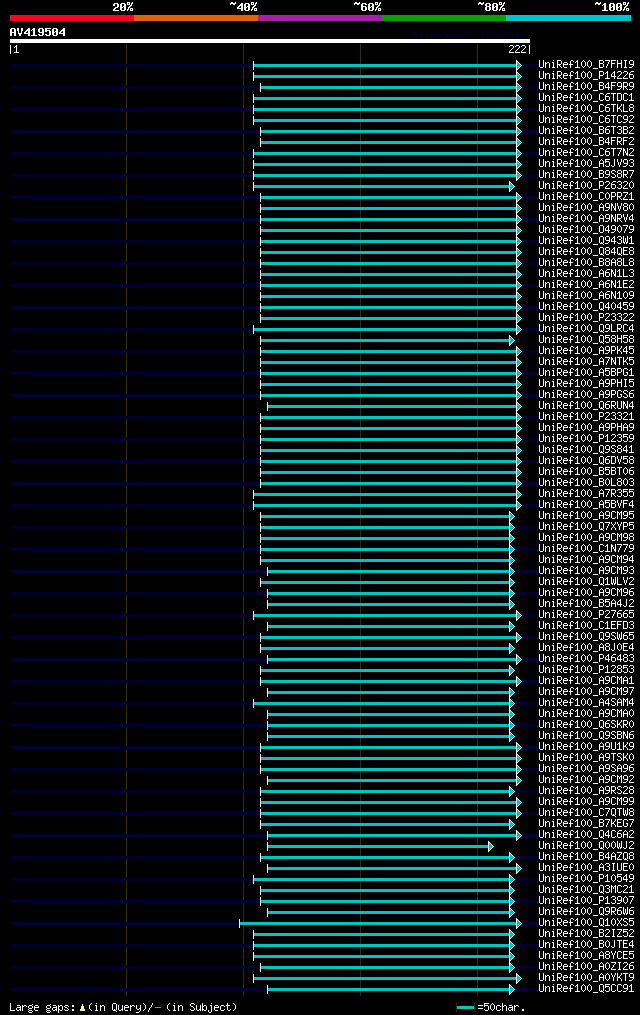Click the alignment bar for UniRef100_P26320
Viewport: 640px width, 1015px height.
click(384, 186)
